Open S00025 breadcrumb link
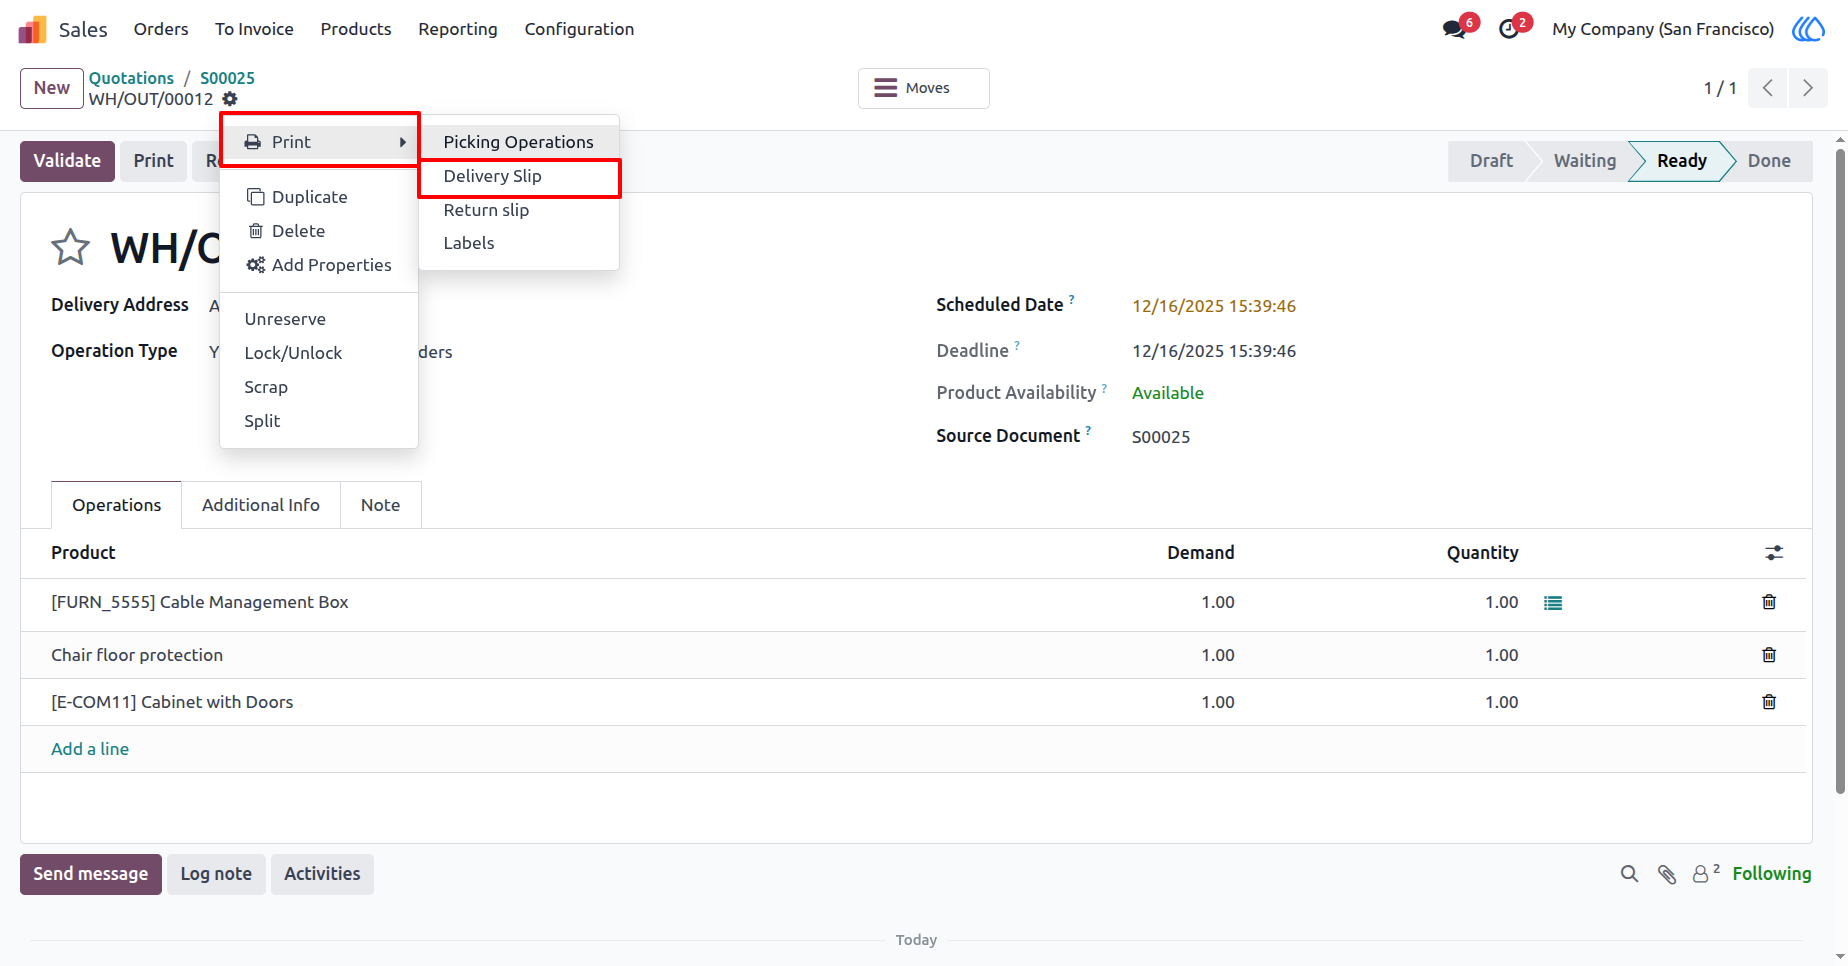Viewport: 1848px width, 966px height. 227,78
